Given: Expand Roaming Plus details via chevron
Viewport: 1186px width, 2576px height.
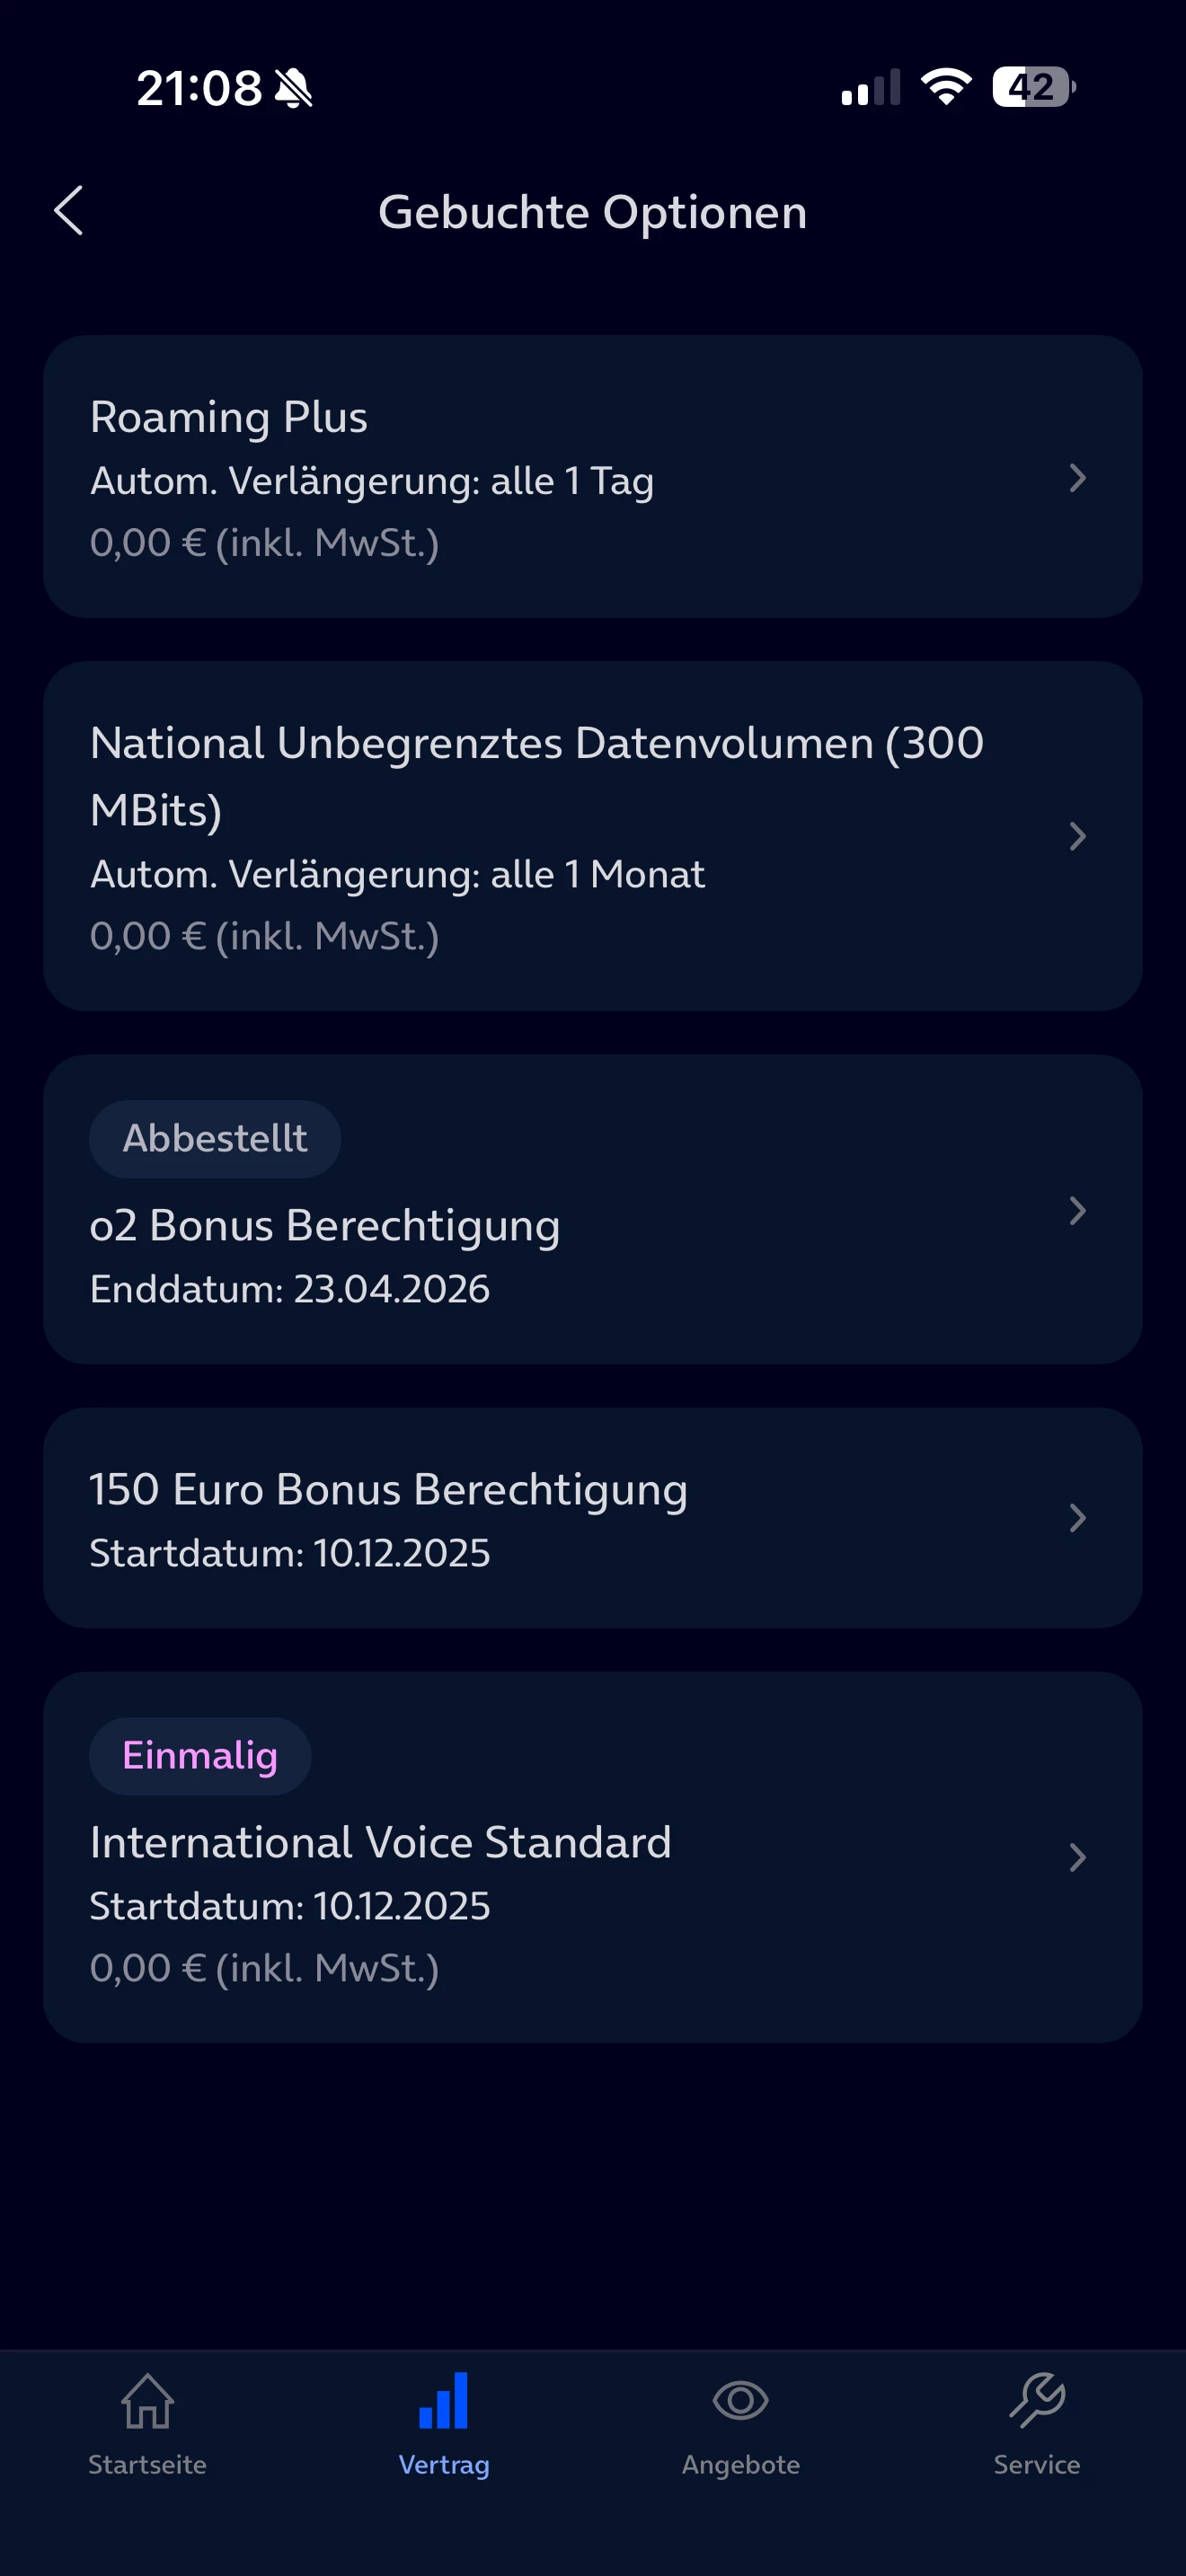Looking at the screenshot, I should [x=1077, y=478].
